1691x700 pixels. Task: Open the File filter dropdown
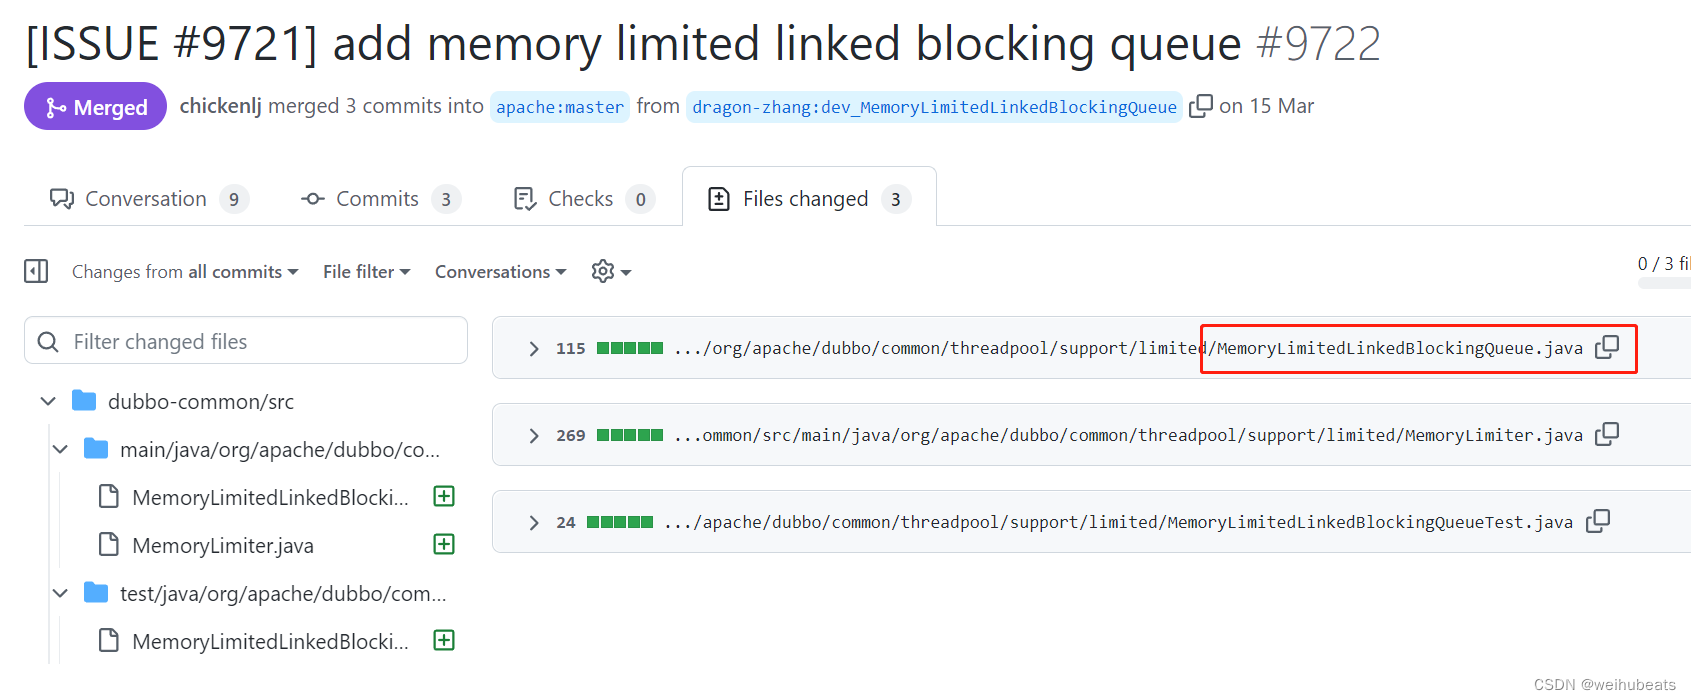367,272
